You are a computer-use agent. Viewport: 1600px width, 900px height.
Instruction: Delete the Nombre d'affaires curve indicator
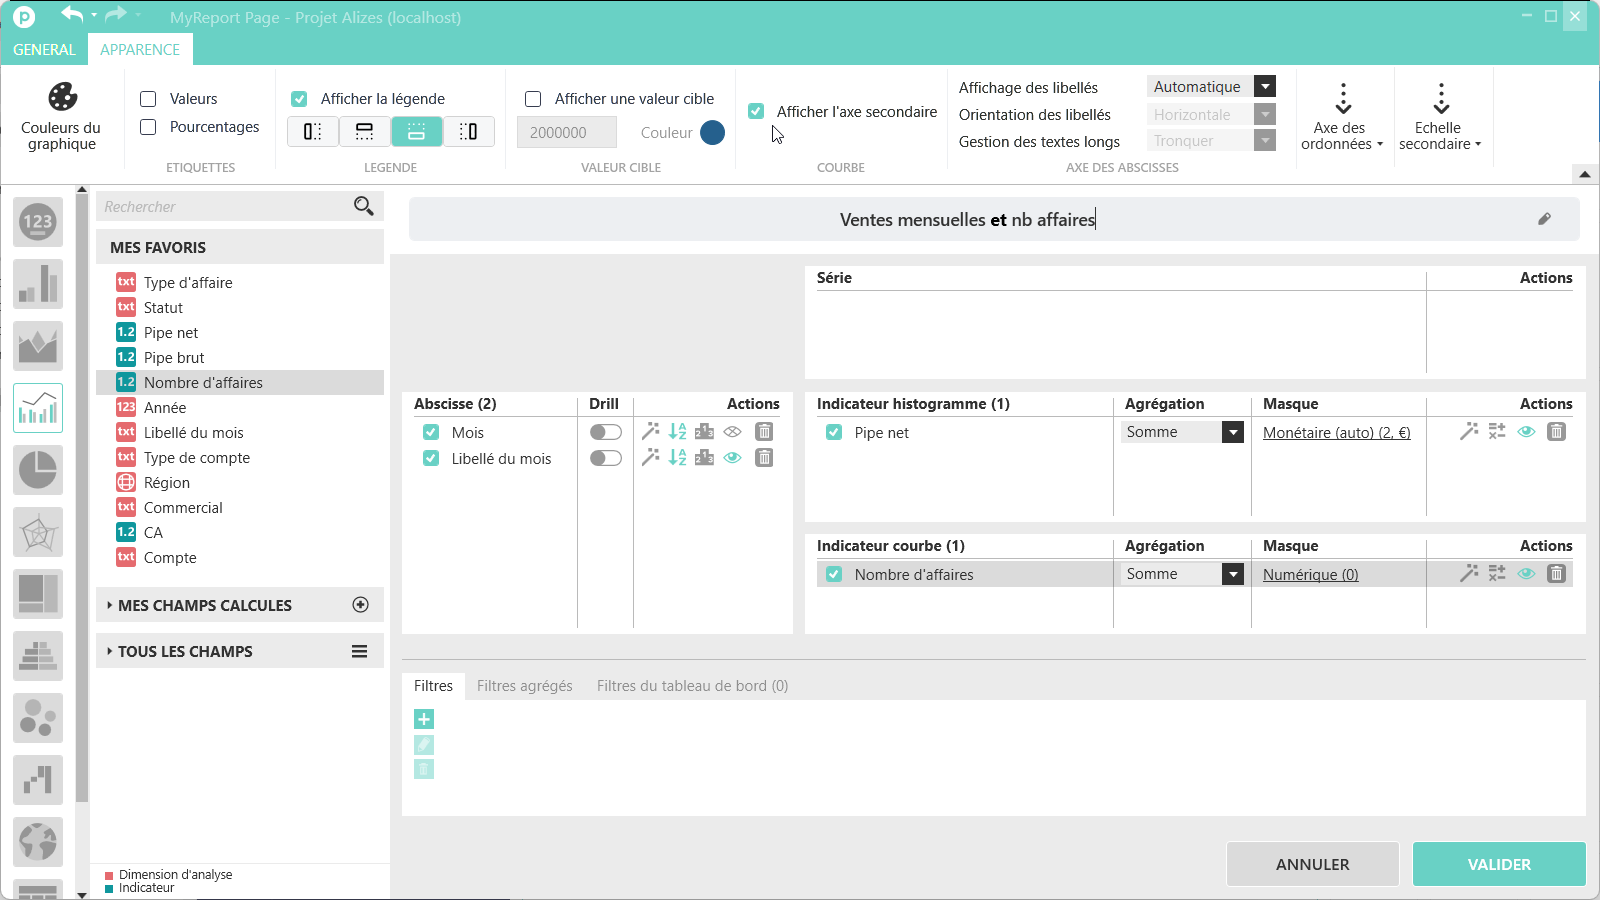click(x=1557, y=574)
